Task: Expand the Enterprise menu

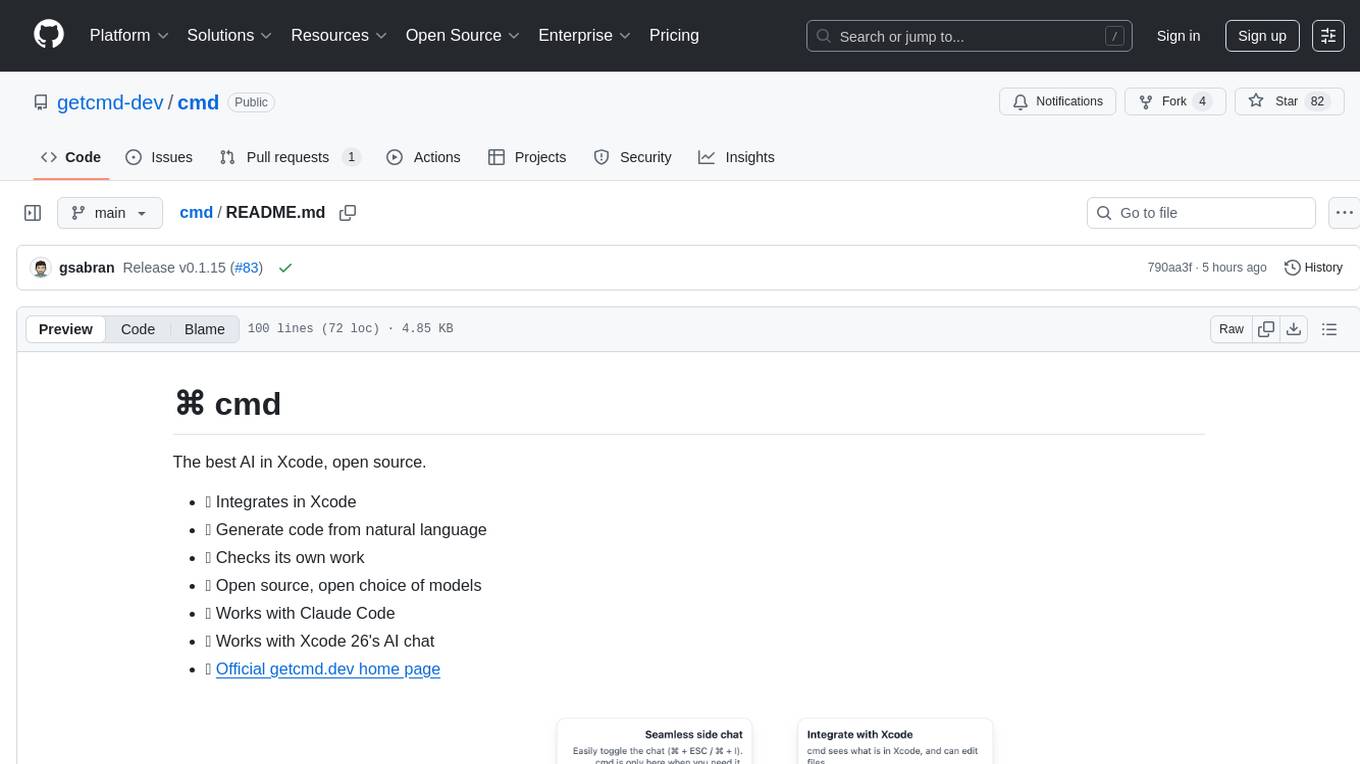Action: click(x=584, y=35)
